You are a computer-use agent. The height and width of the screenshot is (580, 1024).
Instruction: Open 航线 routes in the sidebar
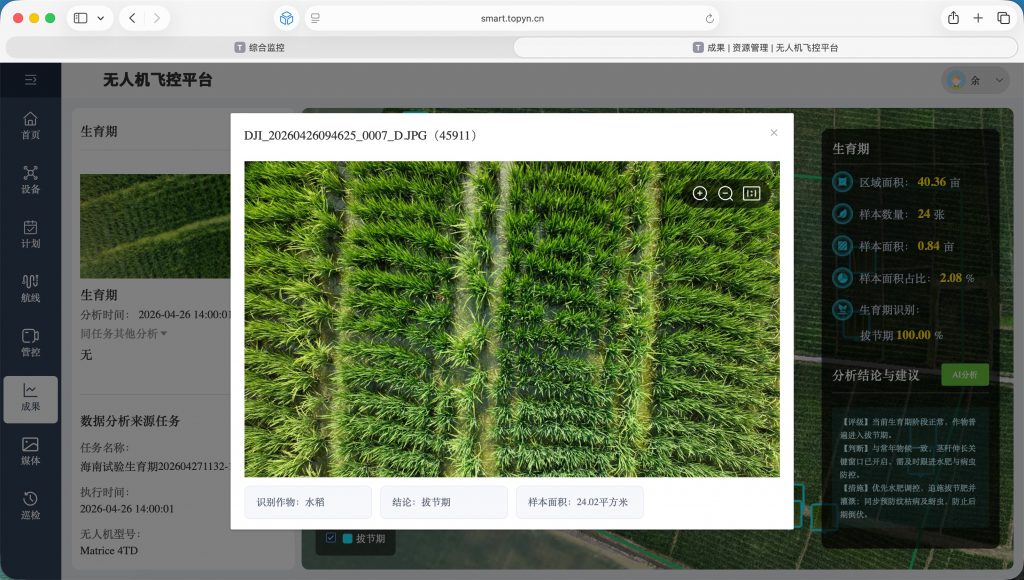(x=31, y=288)
